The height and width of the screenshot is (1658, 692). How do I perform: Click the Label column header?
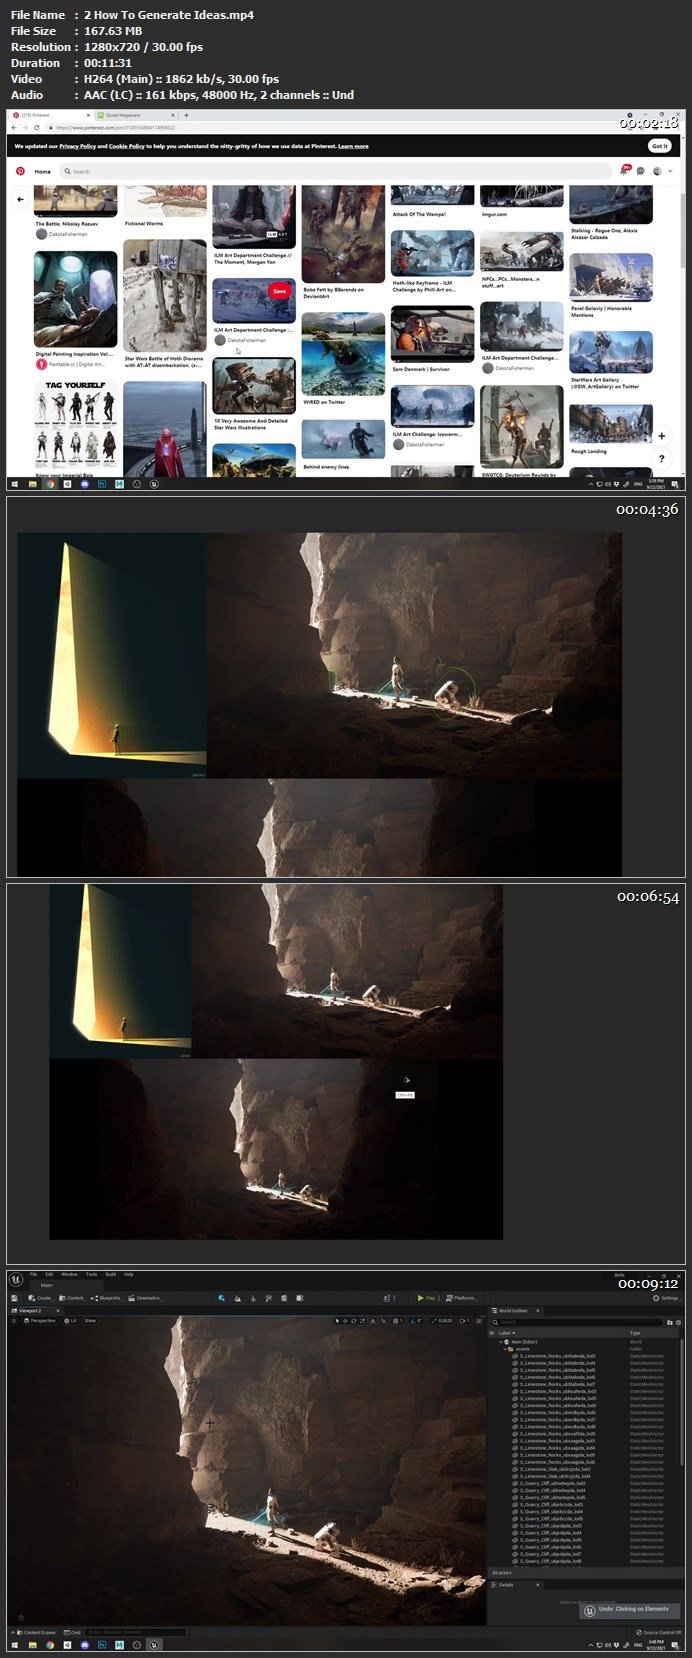(505, 1333)
